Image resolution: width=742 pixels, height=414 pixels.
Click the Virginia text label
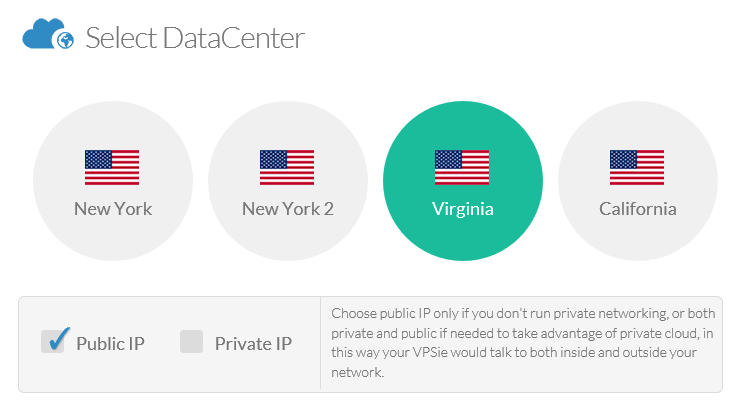pos(463,209)
